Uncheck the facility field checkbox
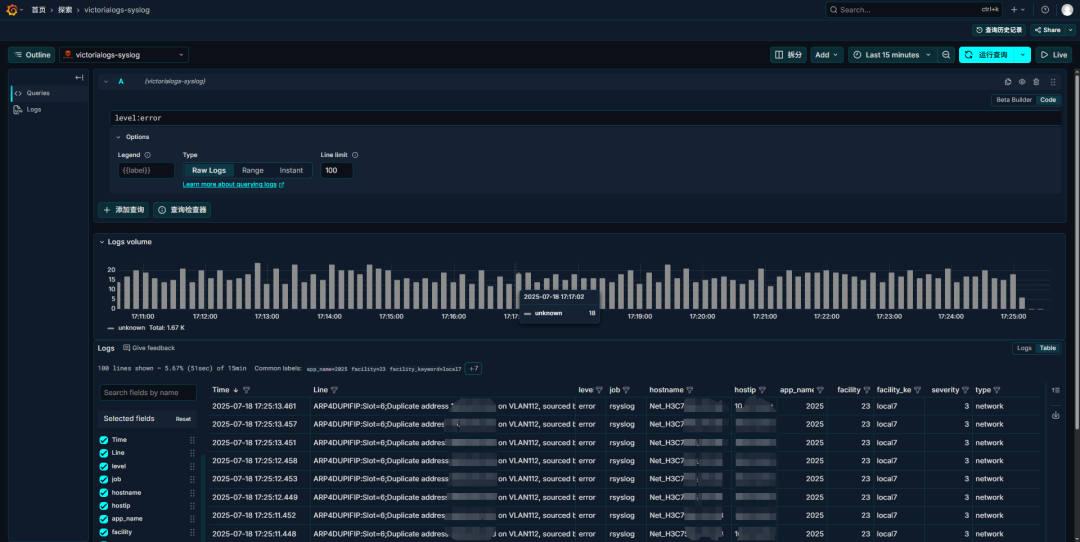This screenshot has height=542, width=1080. [103, 532]
